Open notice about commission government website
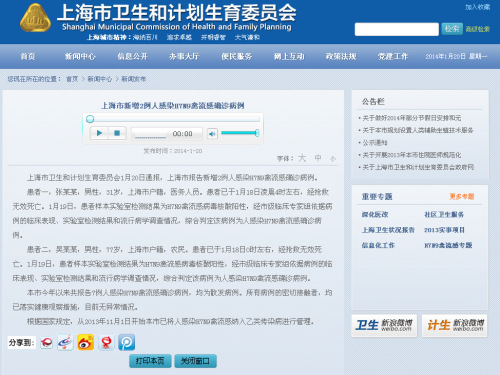 pyautogui.click(x=418, y=167)
